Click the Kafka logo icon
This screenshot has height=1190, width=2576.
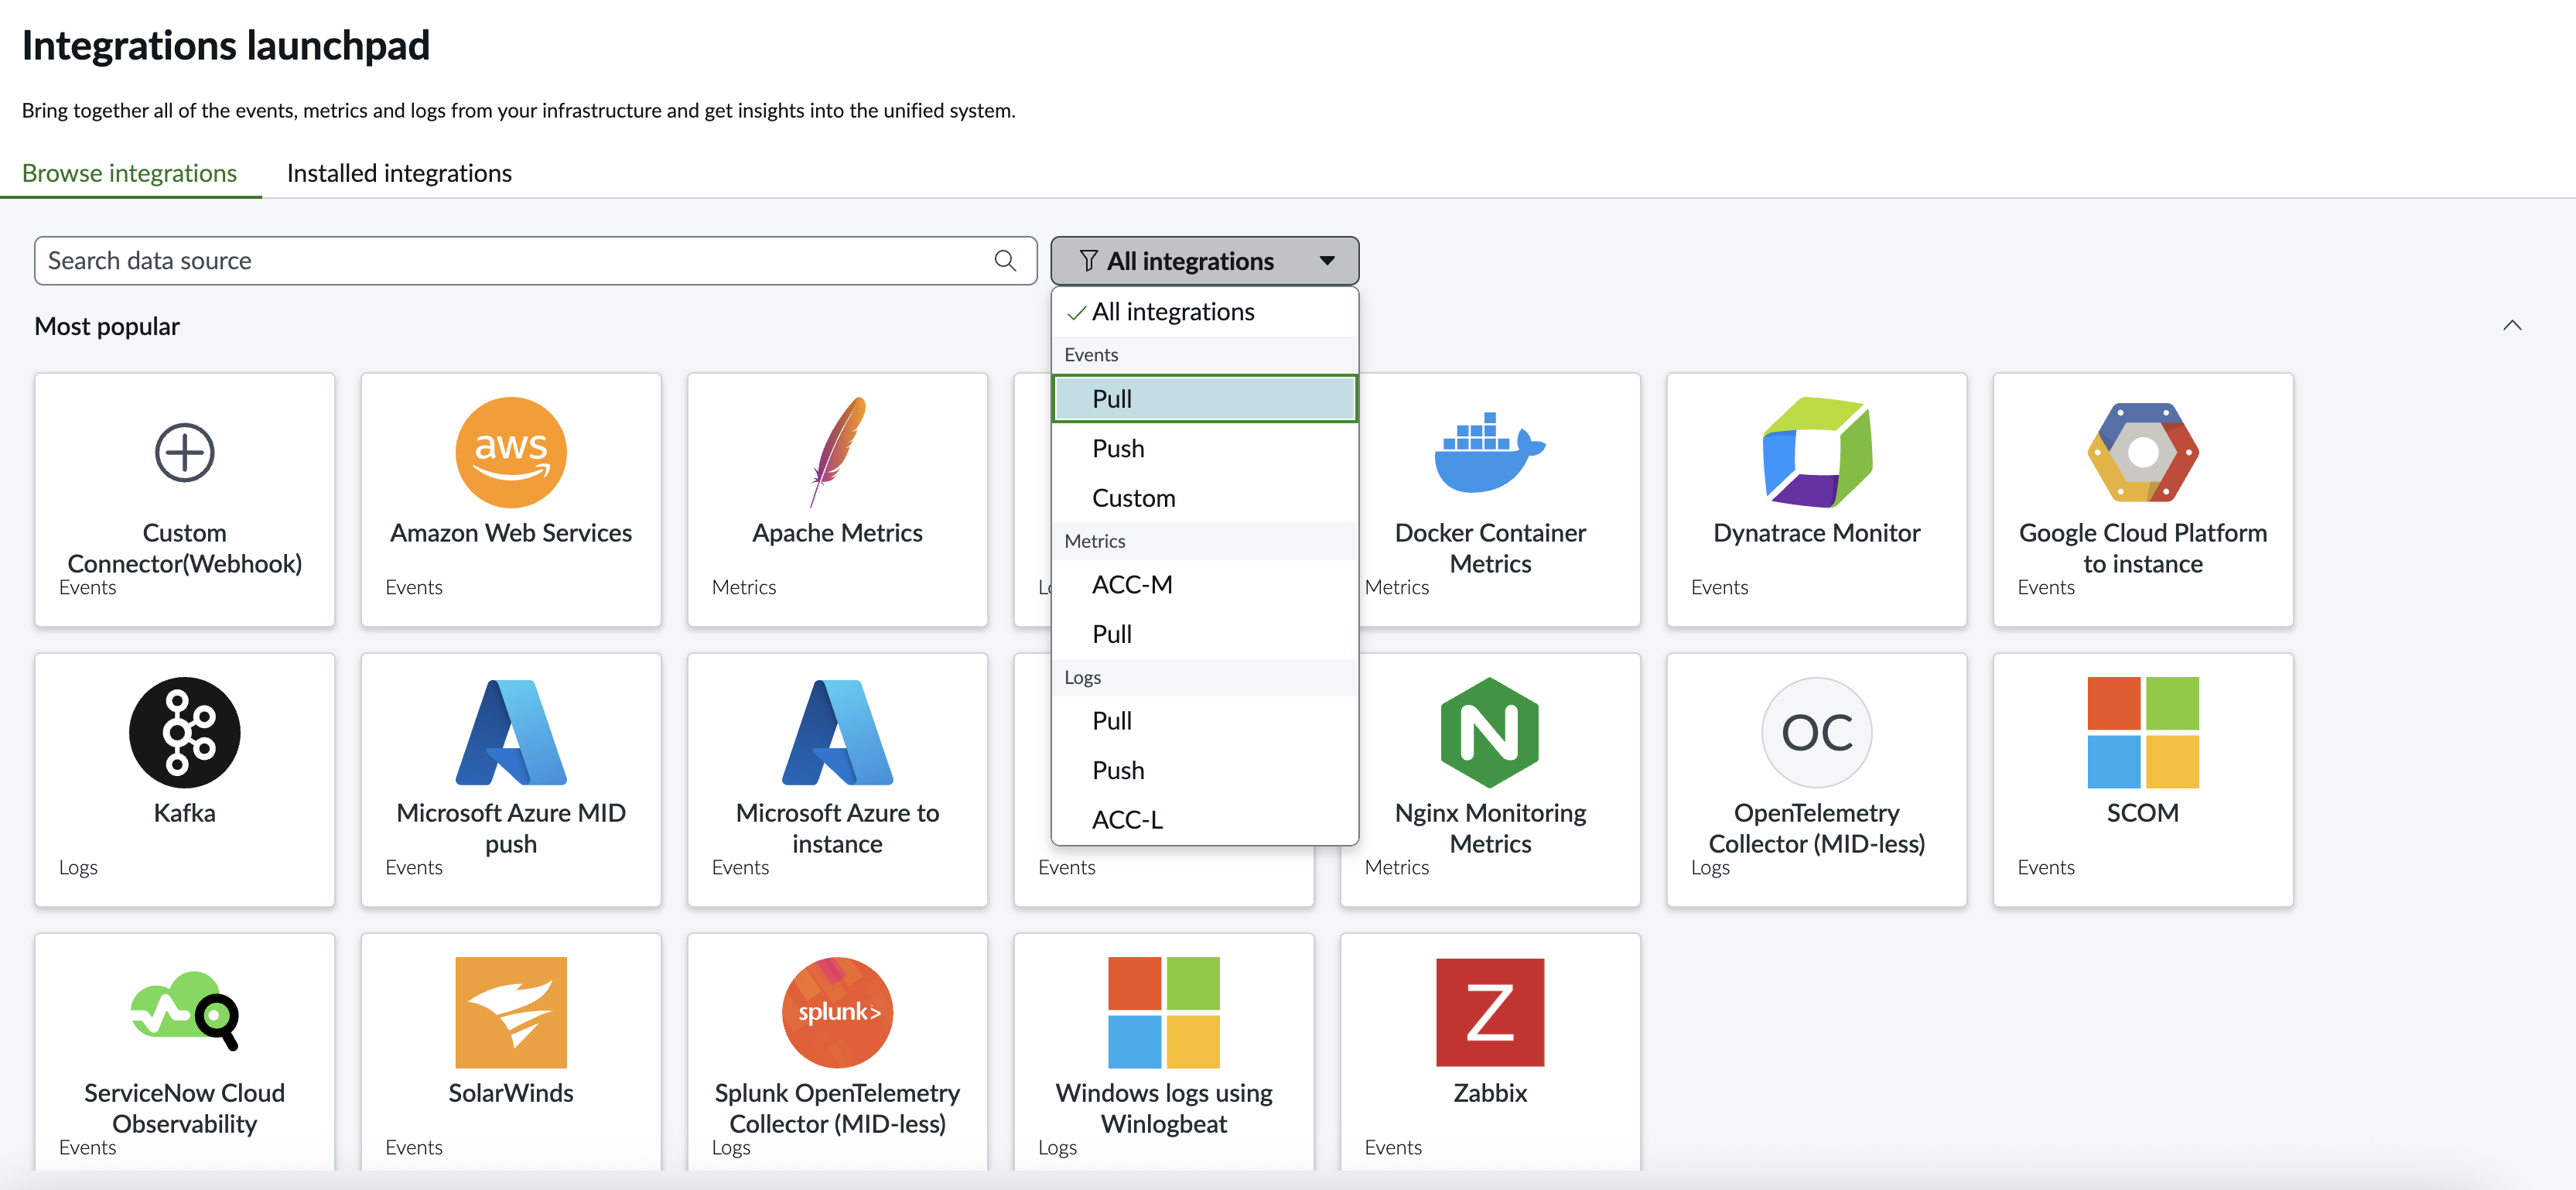click(185, 732)
